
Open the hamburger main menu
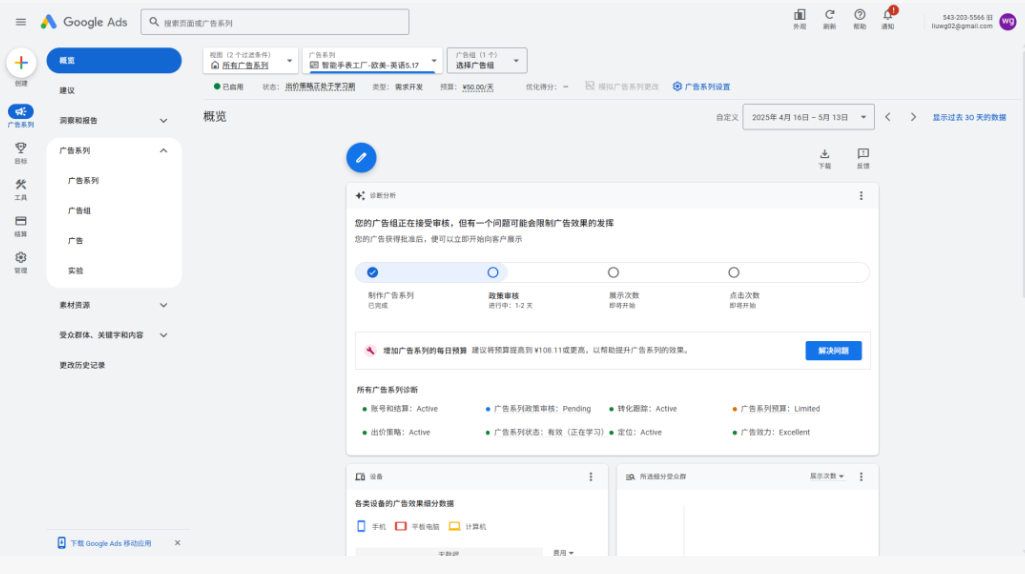[21, 22]
